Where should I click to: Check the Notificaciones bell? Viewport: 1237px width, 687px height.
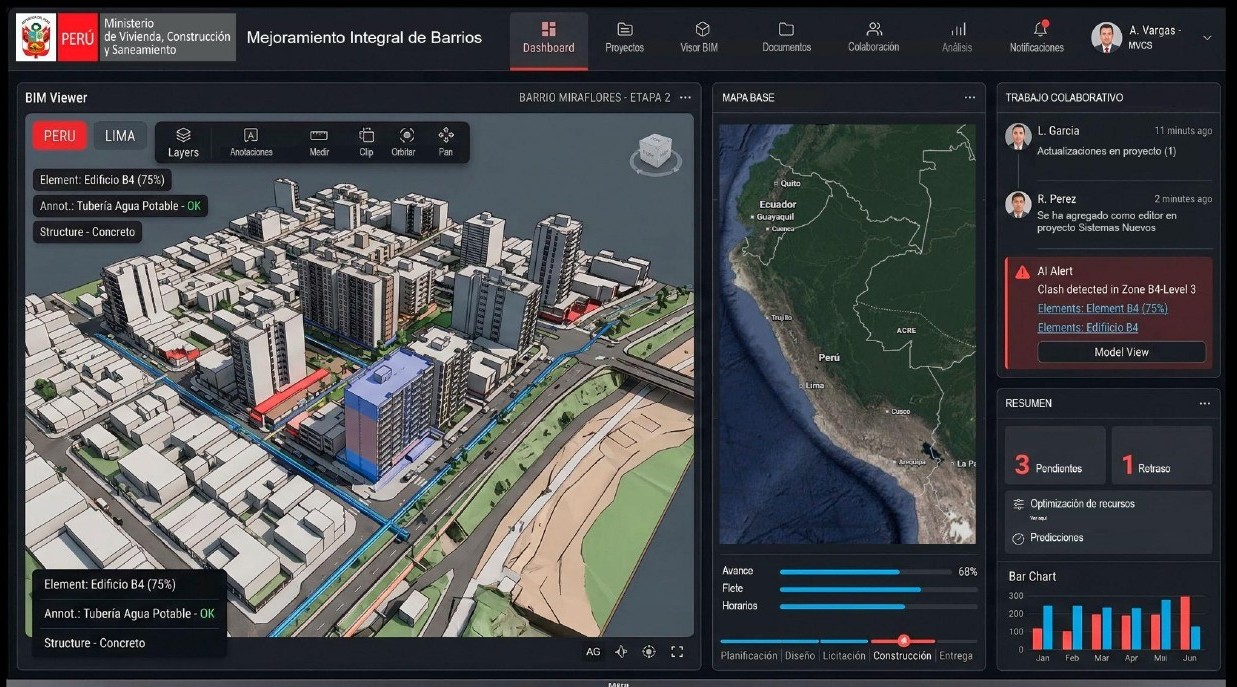(x=1037, y=38)
